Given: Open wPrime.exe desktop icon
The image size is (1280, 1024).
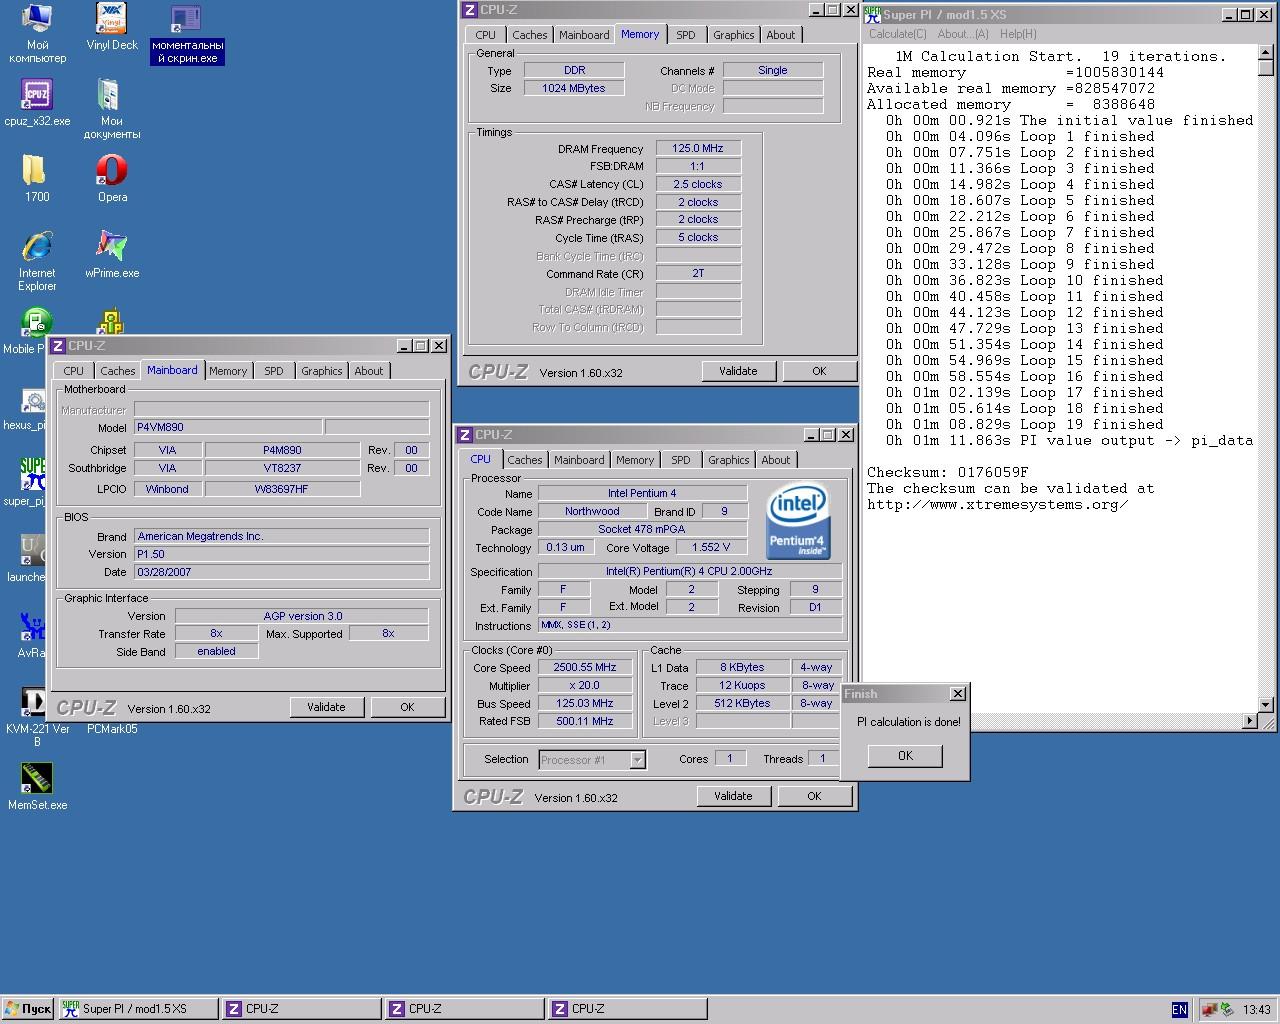Looking at the screenshot, I should click(112, 255).
